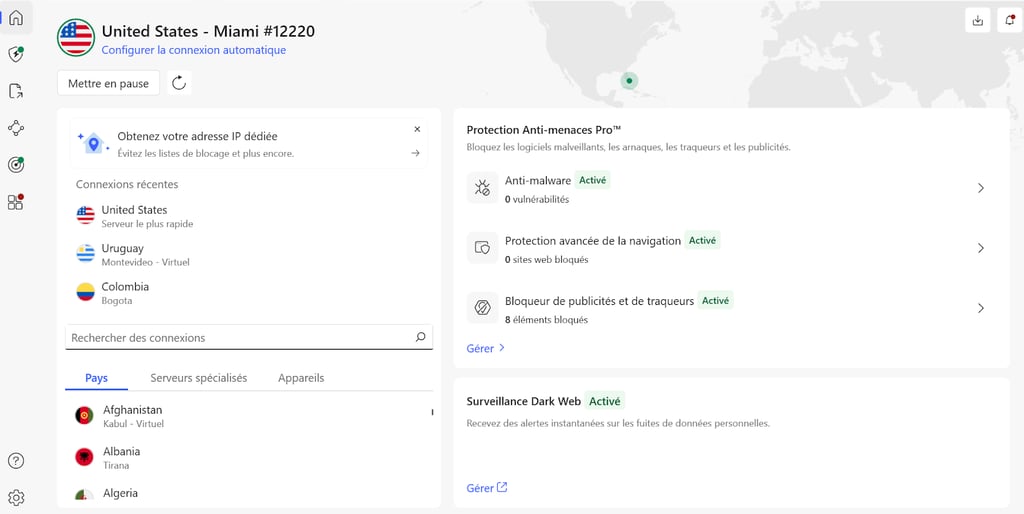Image resolution: width=1024 pixels, height=514 pixels.
Task: Click the Anti-malware Activé badge
Action: 592,180
